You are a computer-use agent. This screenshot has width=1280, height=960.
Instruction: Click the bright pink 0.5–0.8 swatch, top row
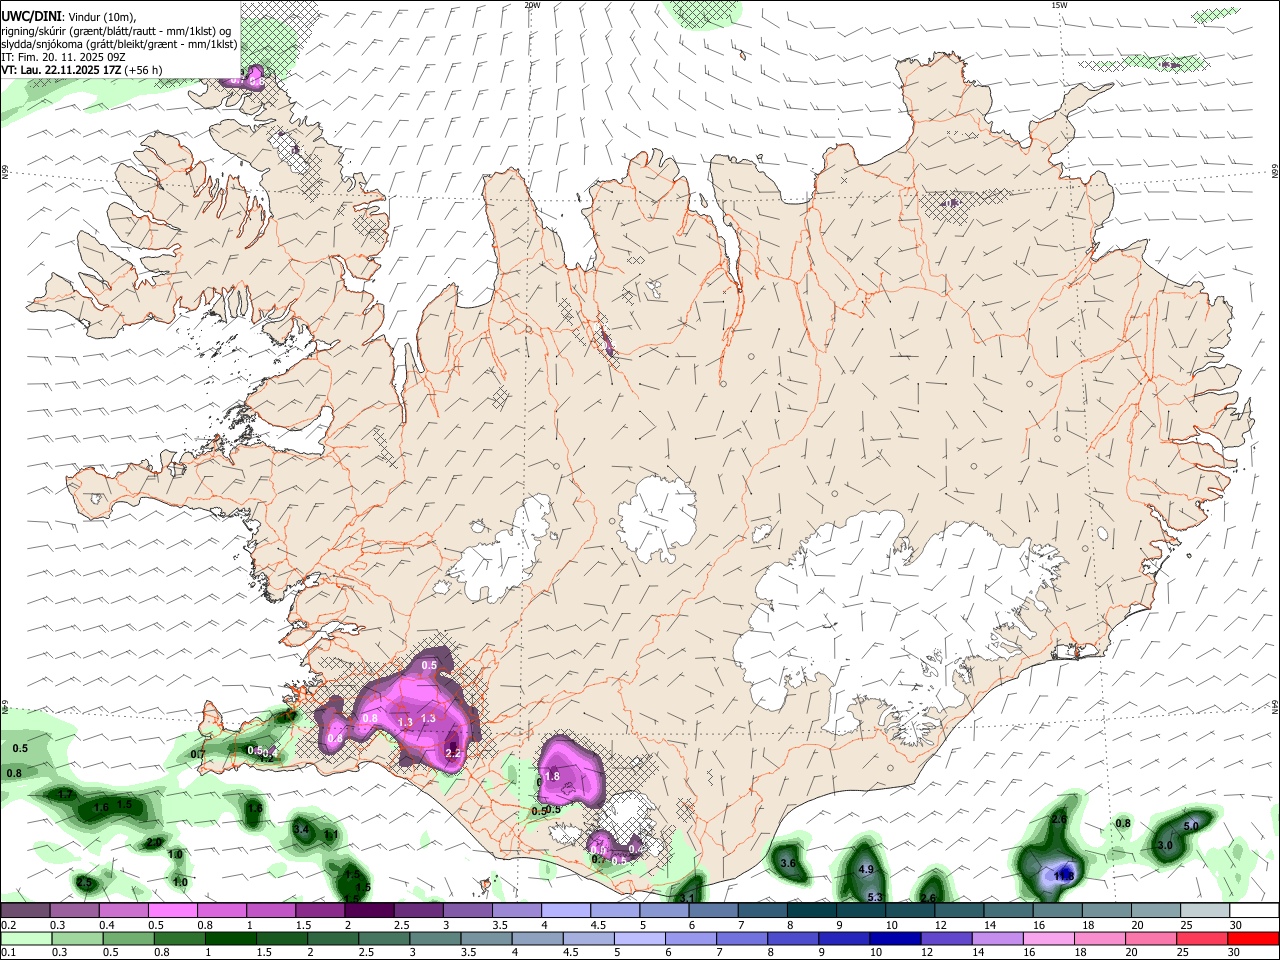click(x=173, y=911)
